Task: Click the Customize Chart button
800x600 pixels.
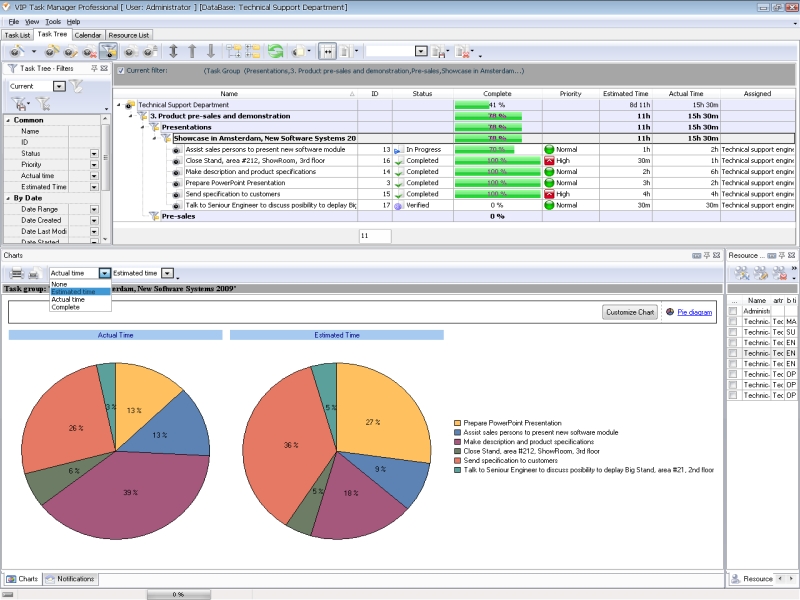Action: click(x=630, y=312)
